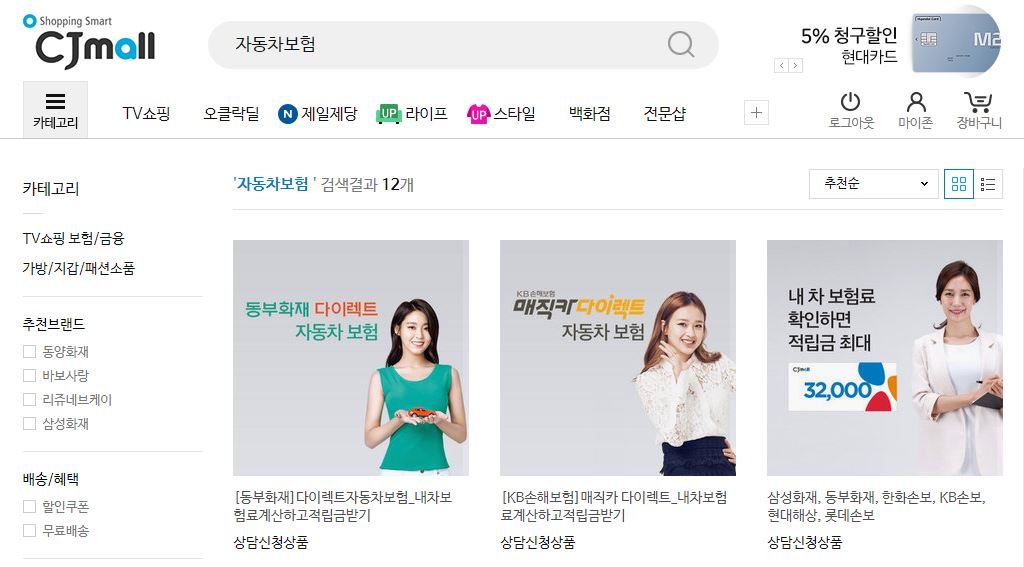1024x567 pixels.
Task: Click the magnifier search icon
Action: (680, 44)
